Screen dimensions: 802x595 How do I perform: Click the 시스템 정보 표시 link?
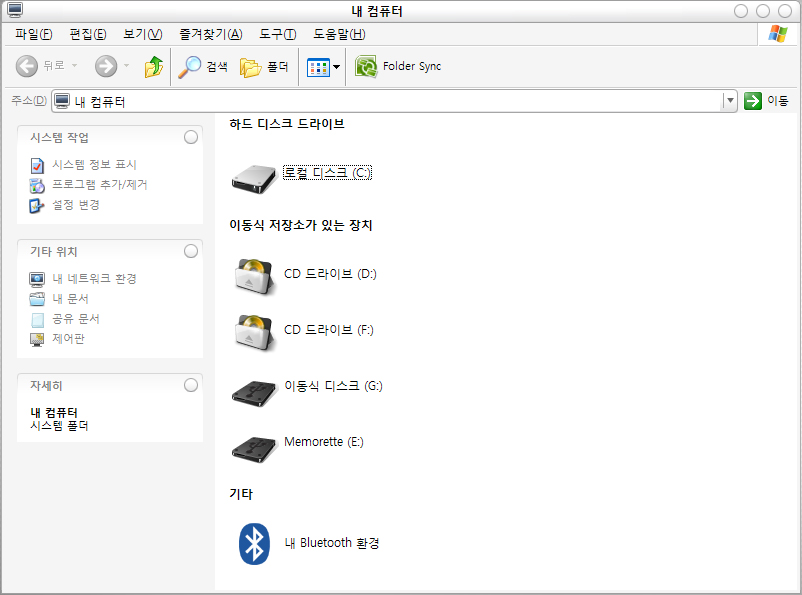(x=95, y=165)
